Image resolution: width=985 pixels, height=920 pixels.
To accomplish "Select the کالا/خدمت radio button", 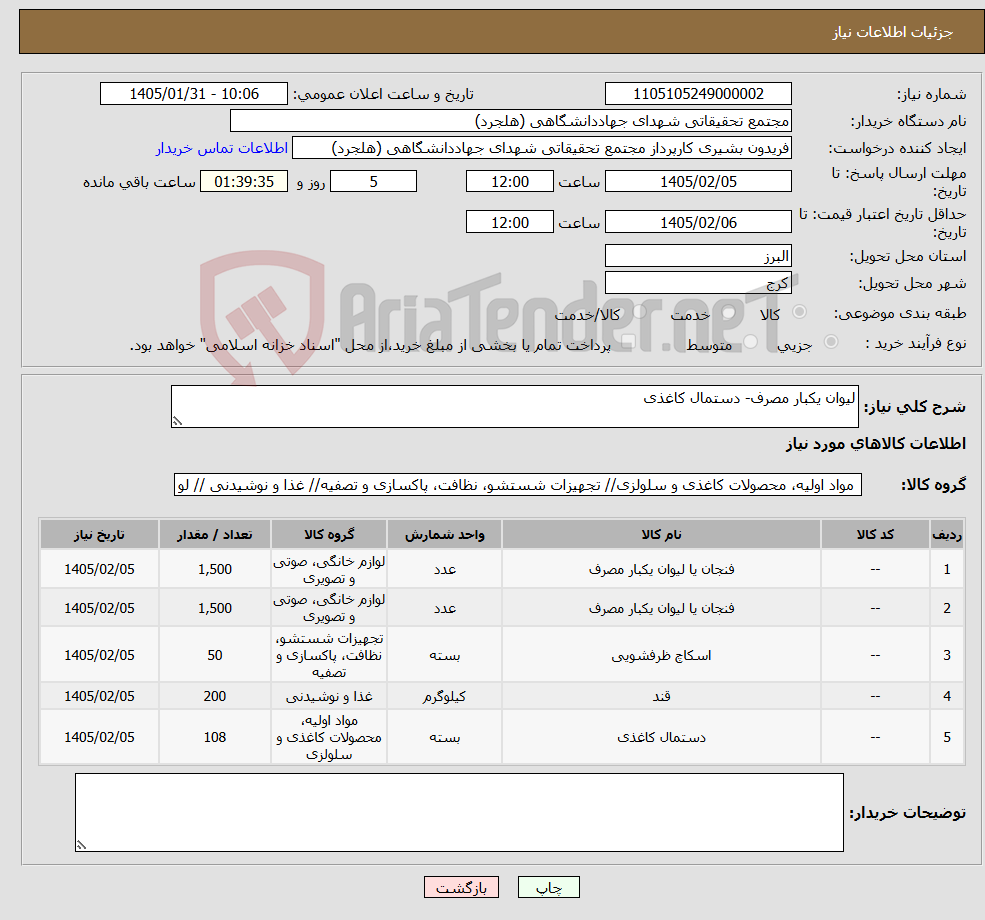I will [x=639, y=311].
